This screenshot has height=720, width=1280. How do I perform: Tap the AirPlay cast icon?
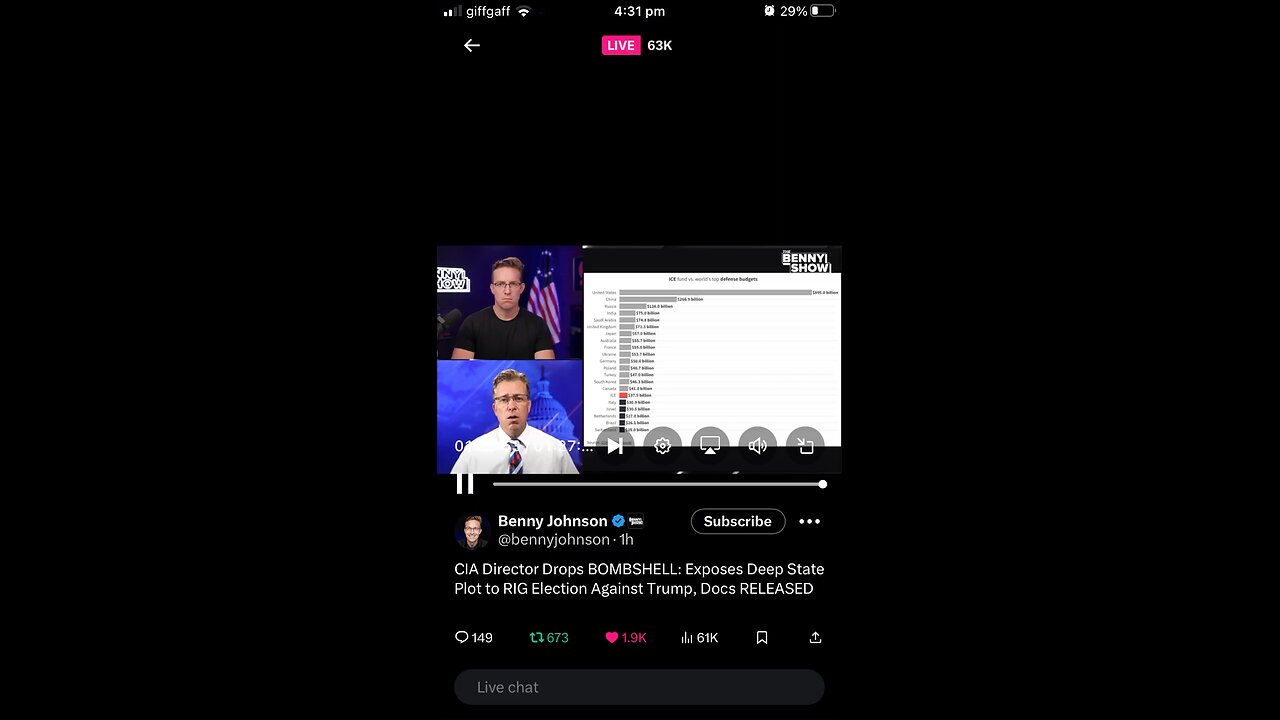click(710, 446)
